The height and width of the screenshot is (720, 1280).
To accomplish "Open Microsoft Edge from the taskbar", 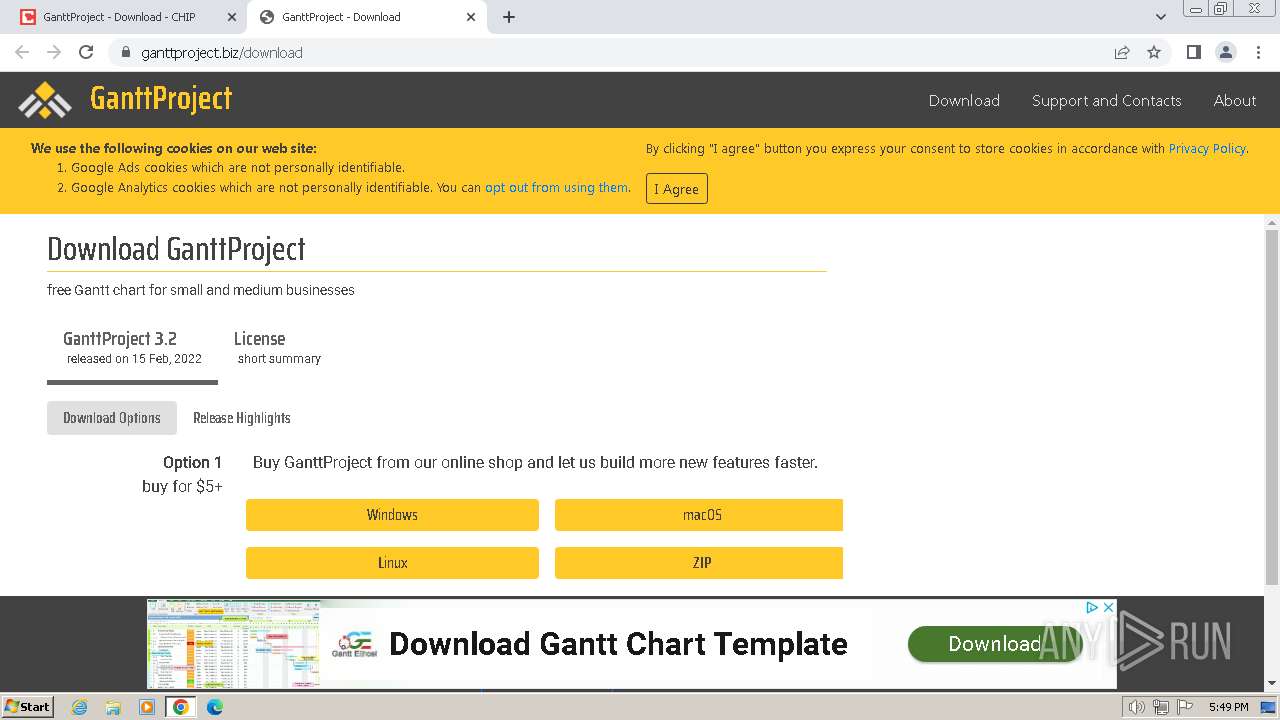I will point(215,707).
